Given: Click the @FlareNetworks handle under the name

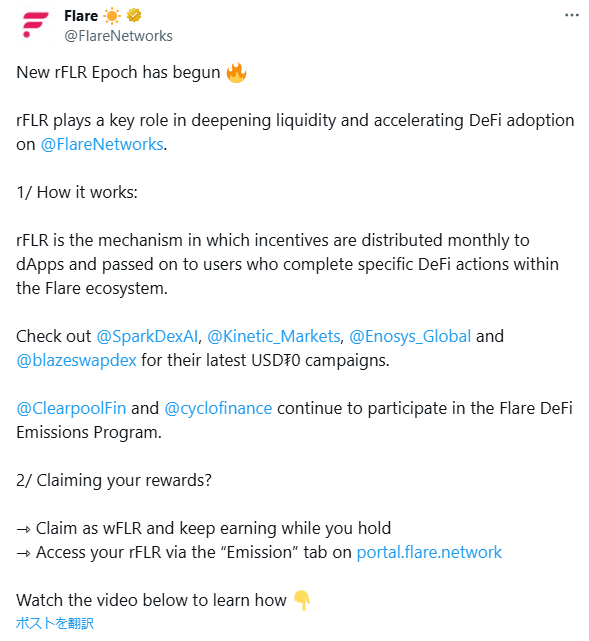Looking at the screenshot, I should tap(119, 36).
